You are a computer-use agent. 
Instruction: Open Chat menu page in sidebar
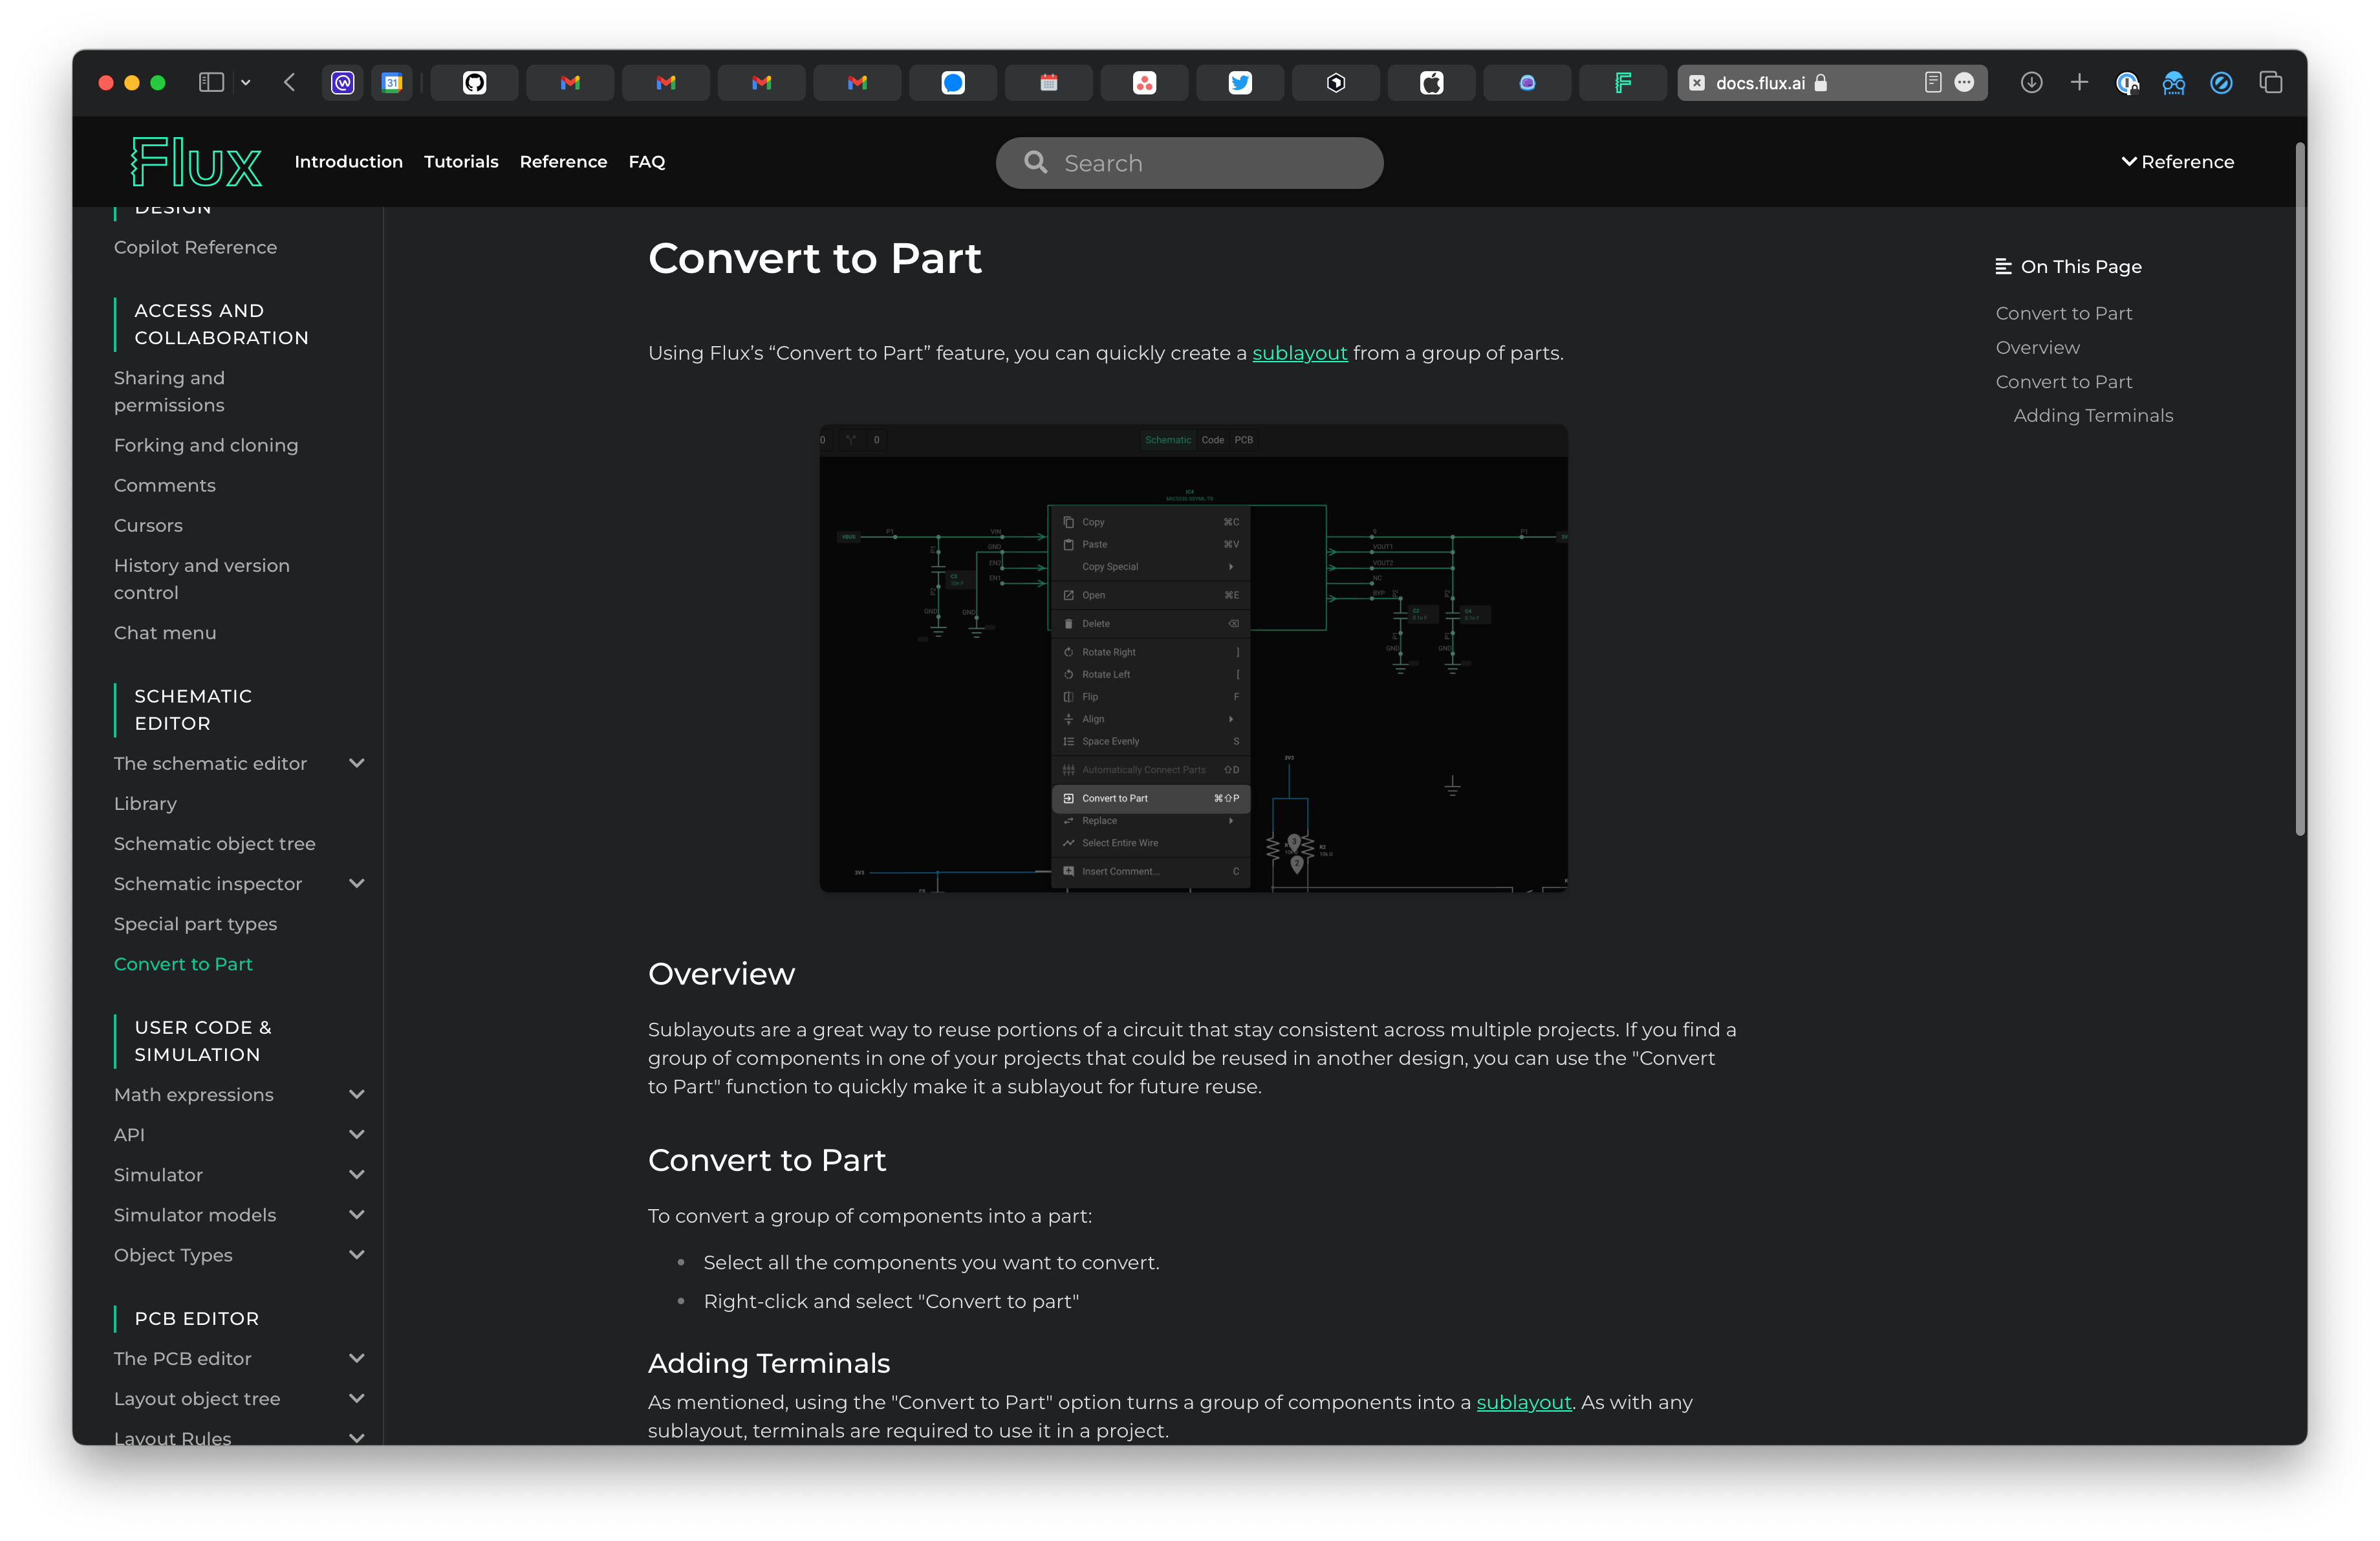coord(165,633)
